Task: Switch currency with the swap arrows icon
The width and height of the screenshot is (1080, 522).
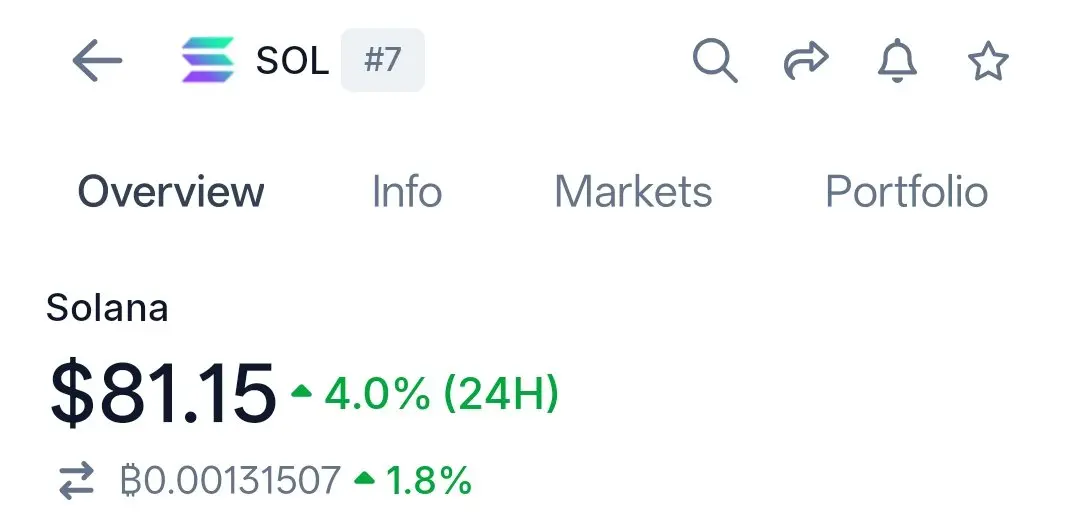Action: pos(76,480)
